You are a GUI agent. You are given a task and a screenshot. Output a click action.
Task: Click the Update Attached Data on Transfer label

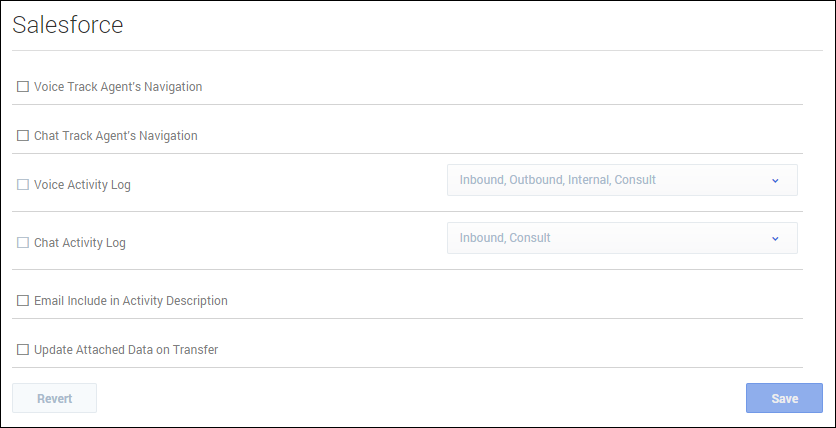click(x=126, y=350)
